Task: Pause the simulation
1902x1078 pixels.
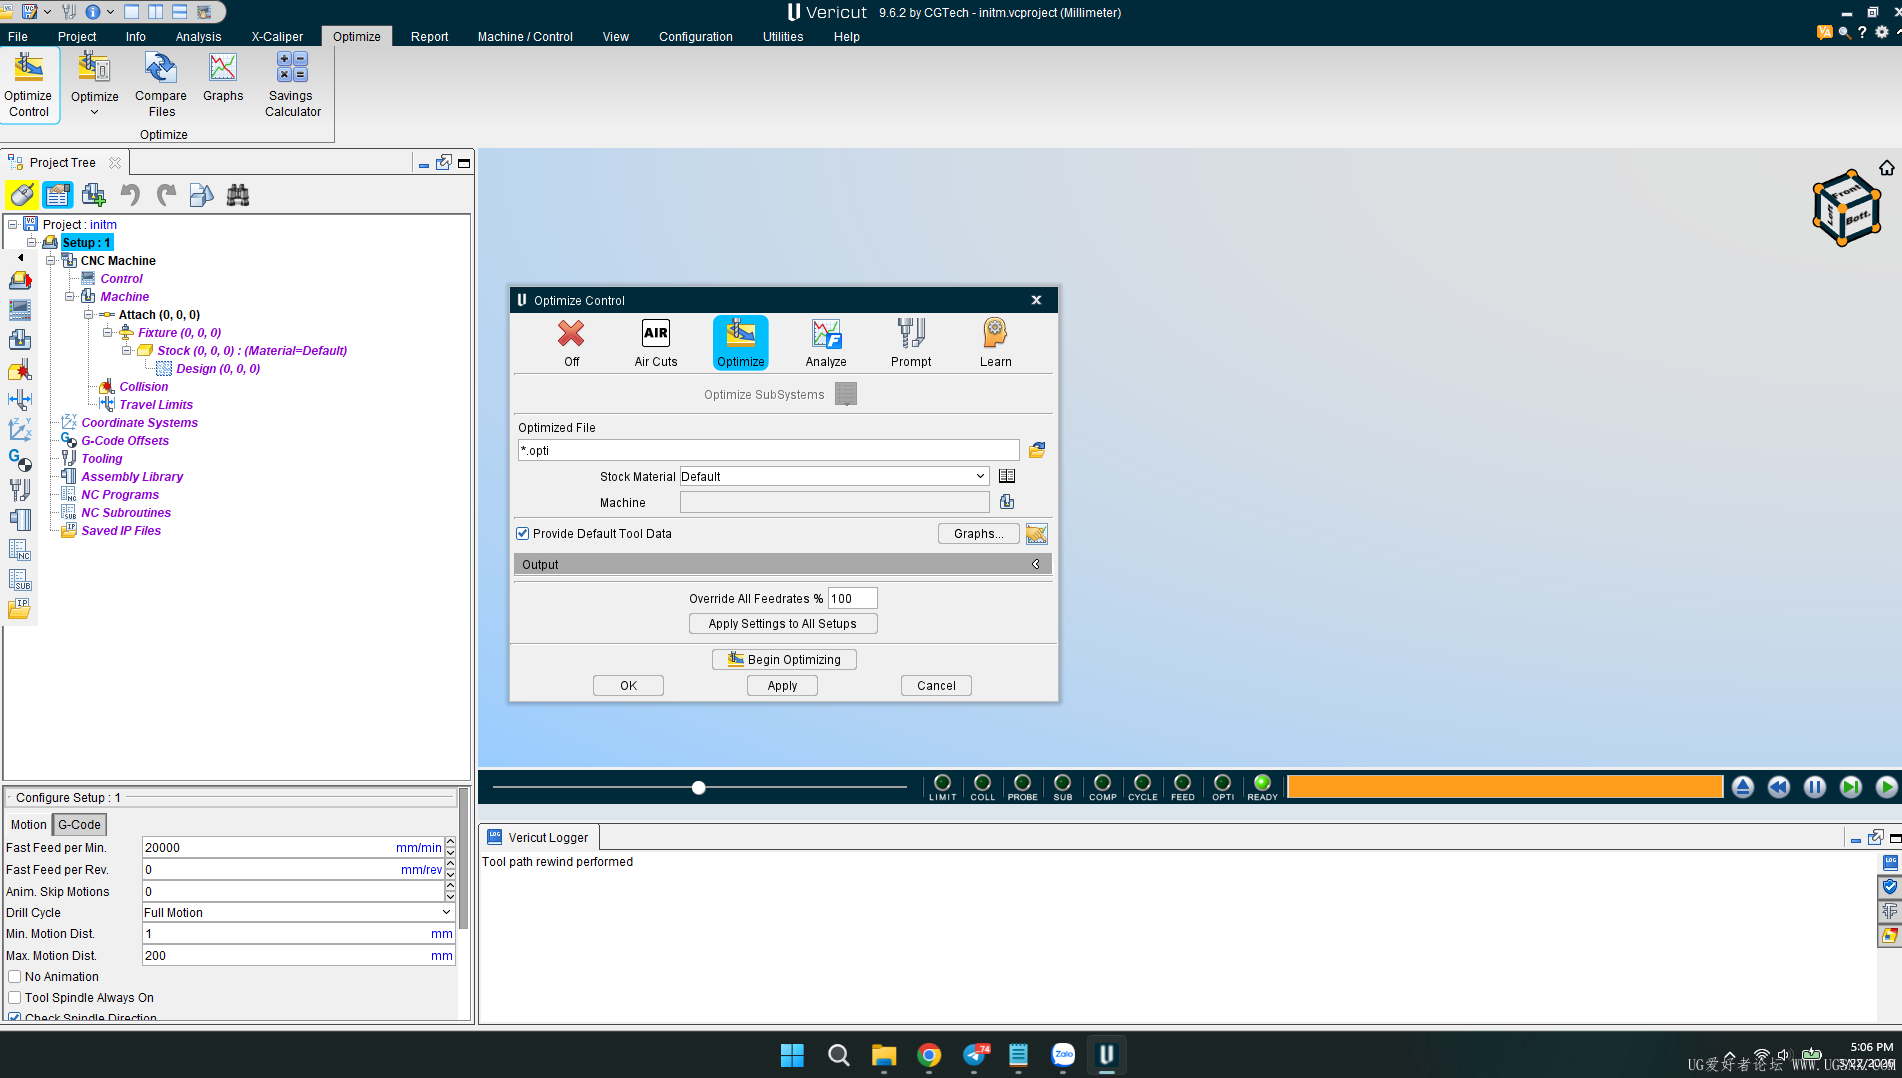Action: tap(1815, 787)
